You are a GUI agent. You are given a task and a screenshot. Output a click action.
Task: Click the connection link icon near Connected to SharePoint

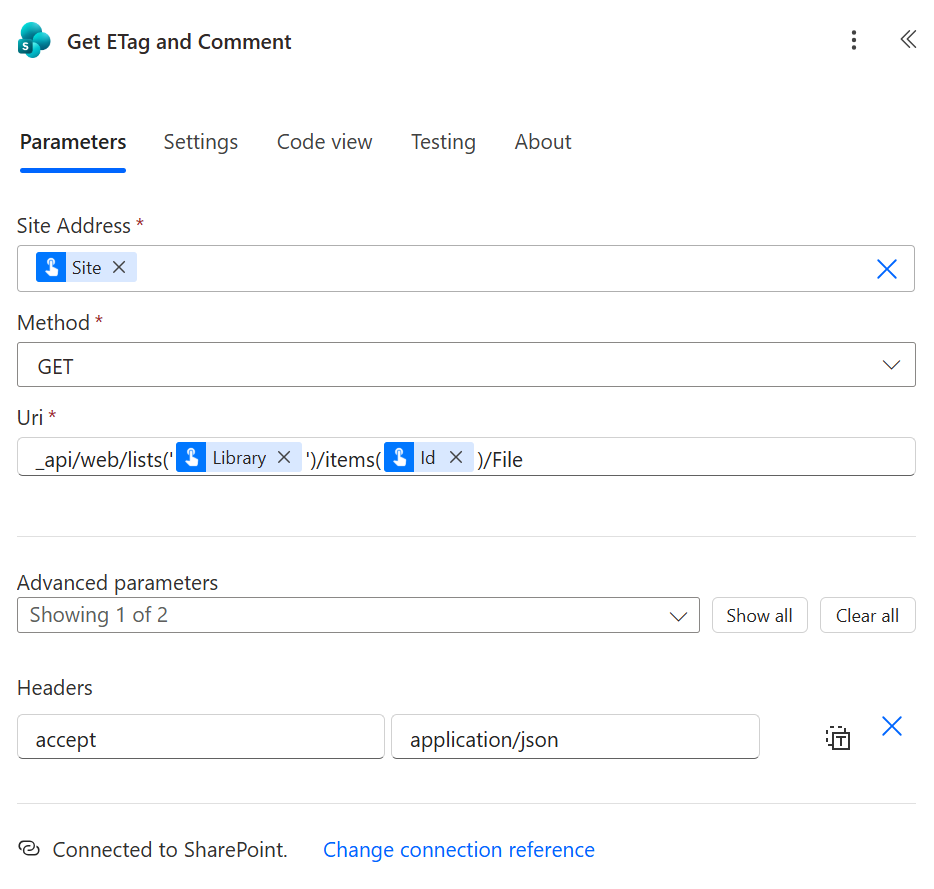27,849
